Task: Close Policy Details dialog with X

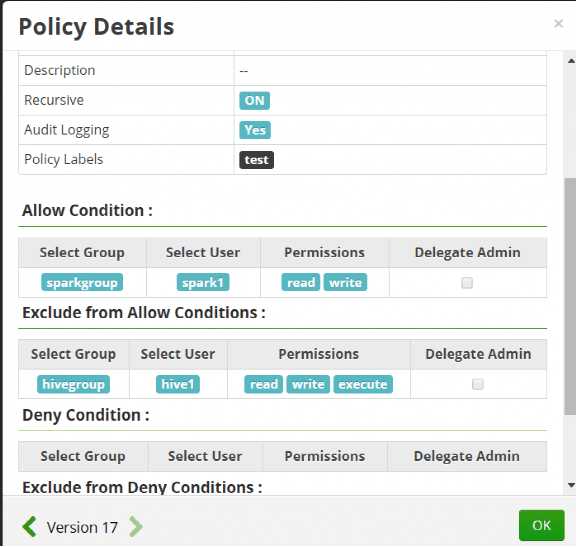Action: [558, 24]
